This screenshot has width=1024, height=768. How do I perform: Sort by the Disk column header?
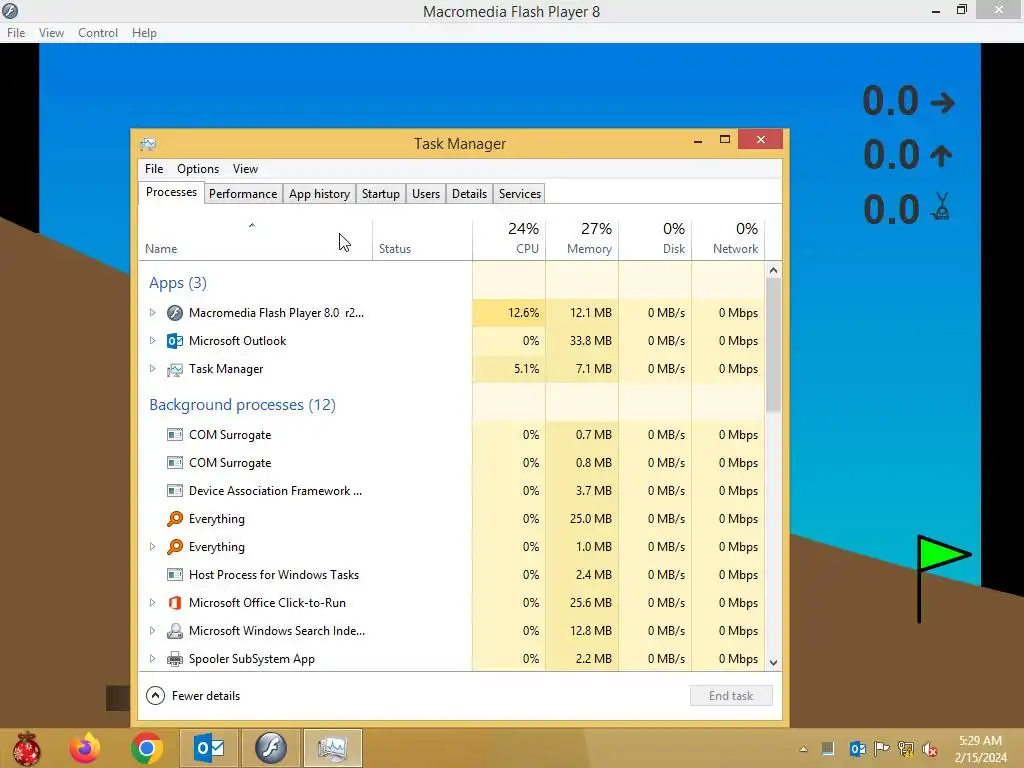[x=655, y=239]
